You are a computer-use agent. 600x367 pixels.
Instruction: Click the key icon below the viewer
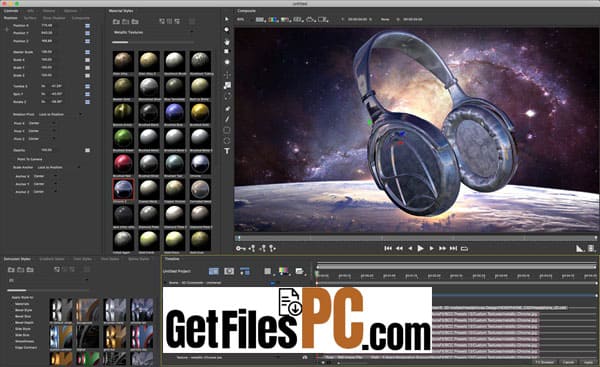(x=241, y=248)
